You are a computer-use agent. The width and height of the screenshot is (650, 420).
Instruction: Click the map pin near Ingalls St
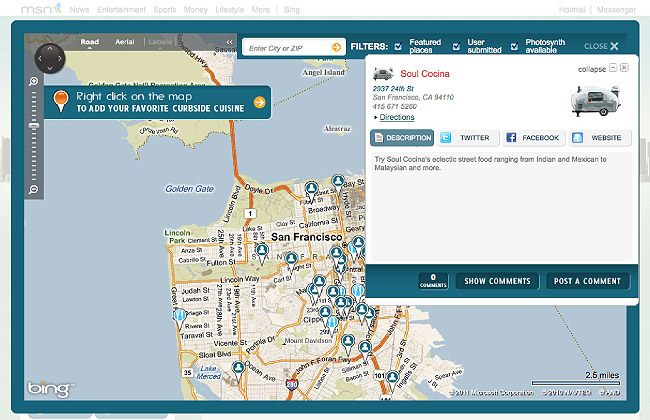(392, 381)
